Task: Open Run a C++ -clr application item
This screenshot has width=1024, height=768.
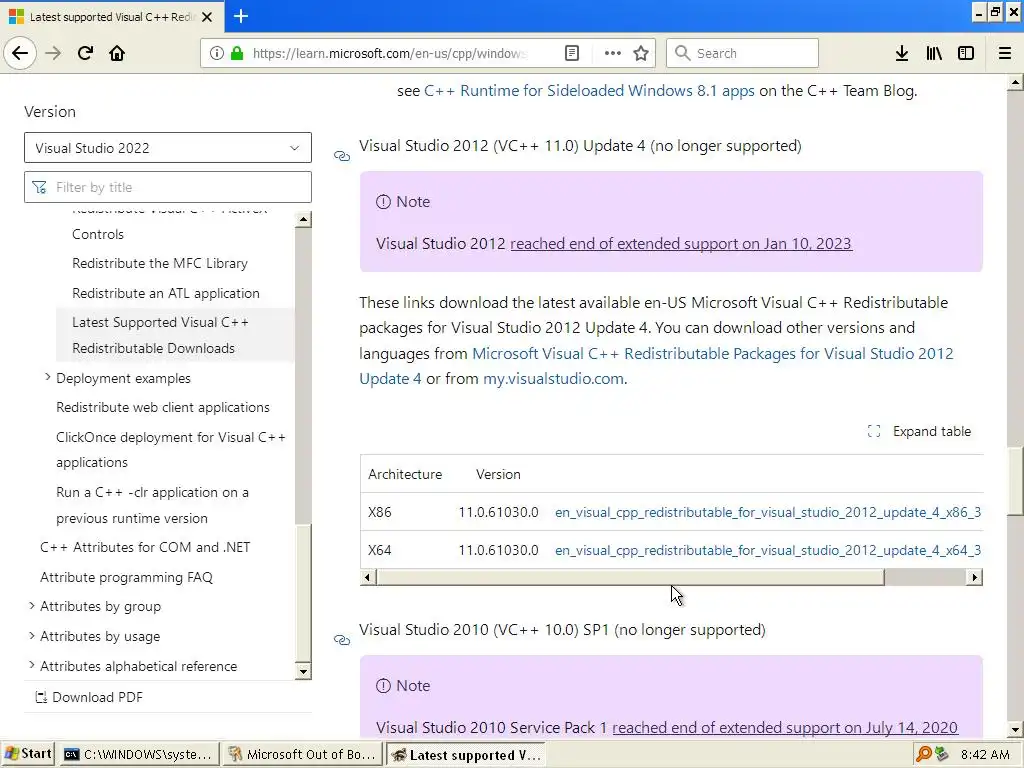Action: click(152, 505)
